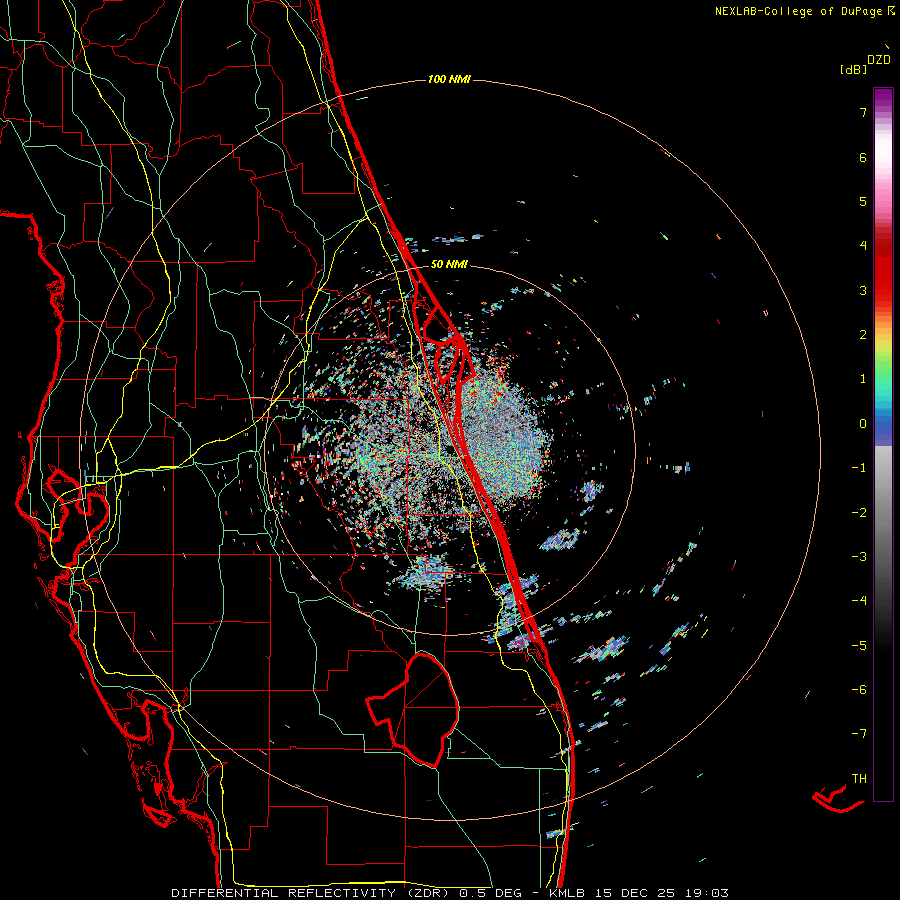Click the TH label on color scale

(x=859, y=778)
